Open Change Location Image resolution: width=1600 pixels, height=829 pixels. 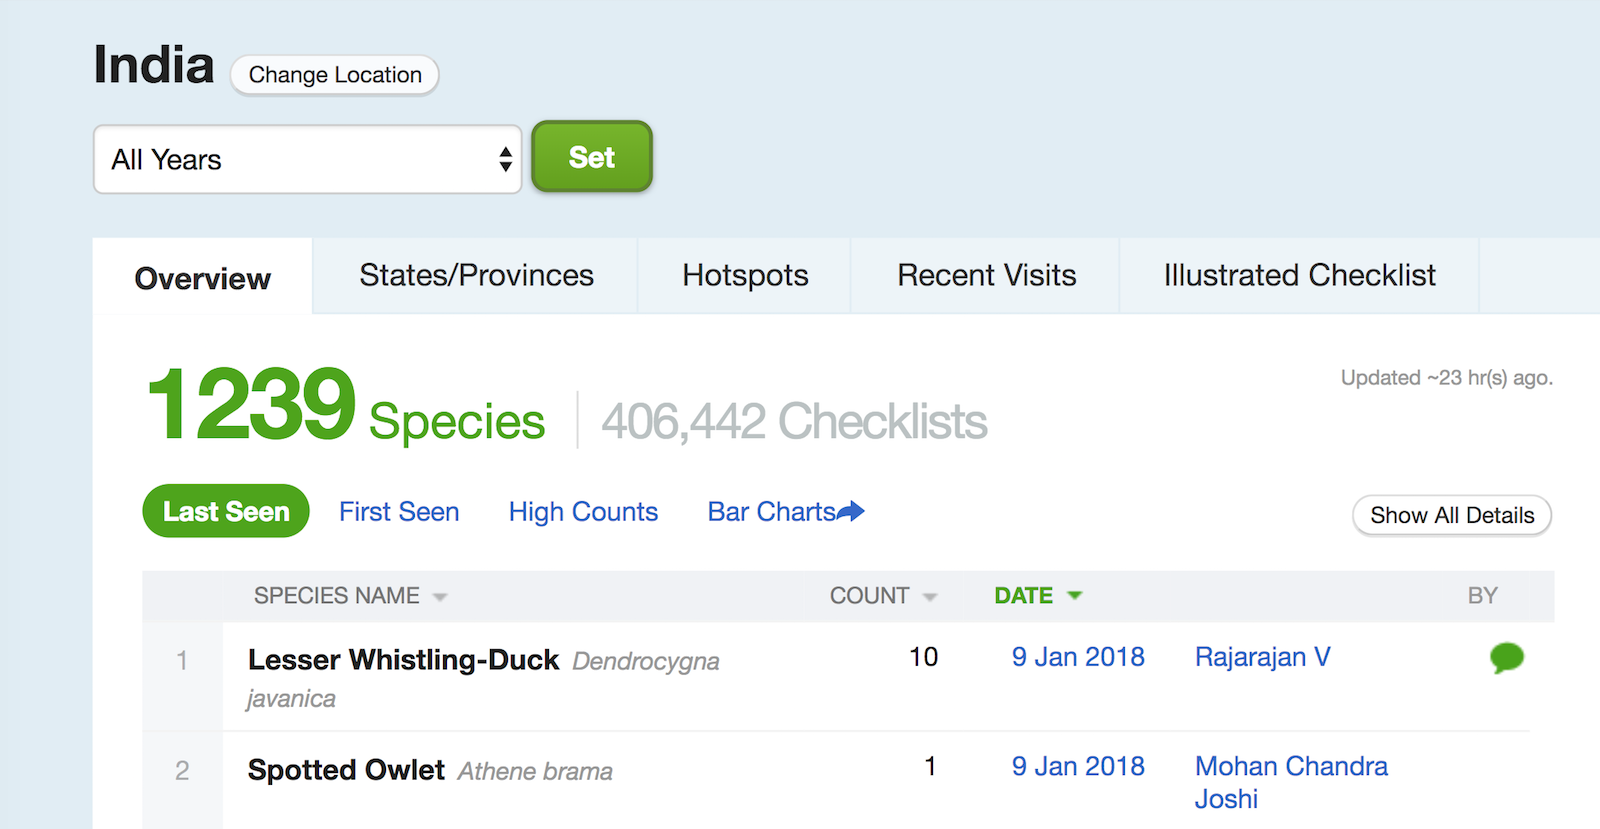334,74
